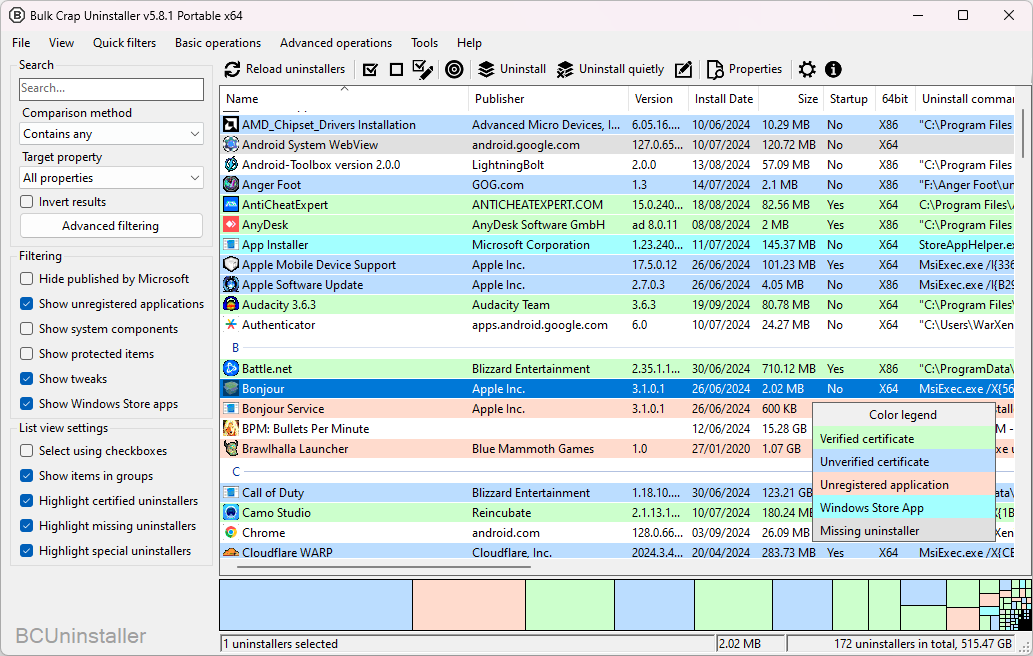This screenshot has width=1033, height=656.
Task: Click the Advanced filtering button
Action: pos(111,226)
